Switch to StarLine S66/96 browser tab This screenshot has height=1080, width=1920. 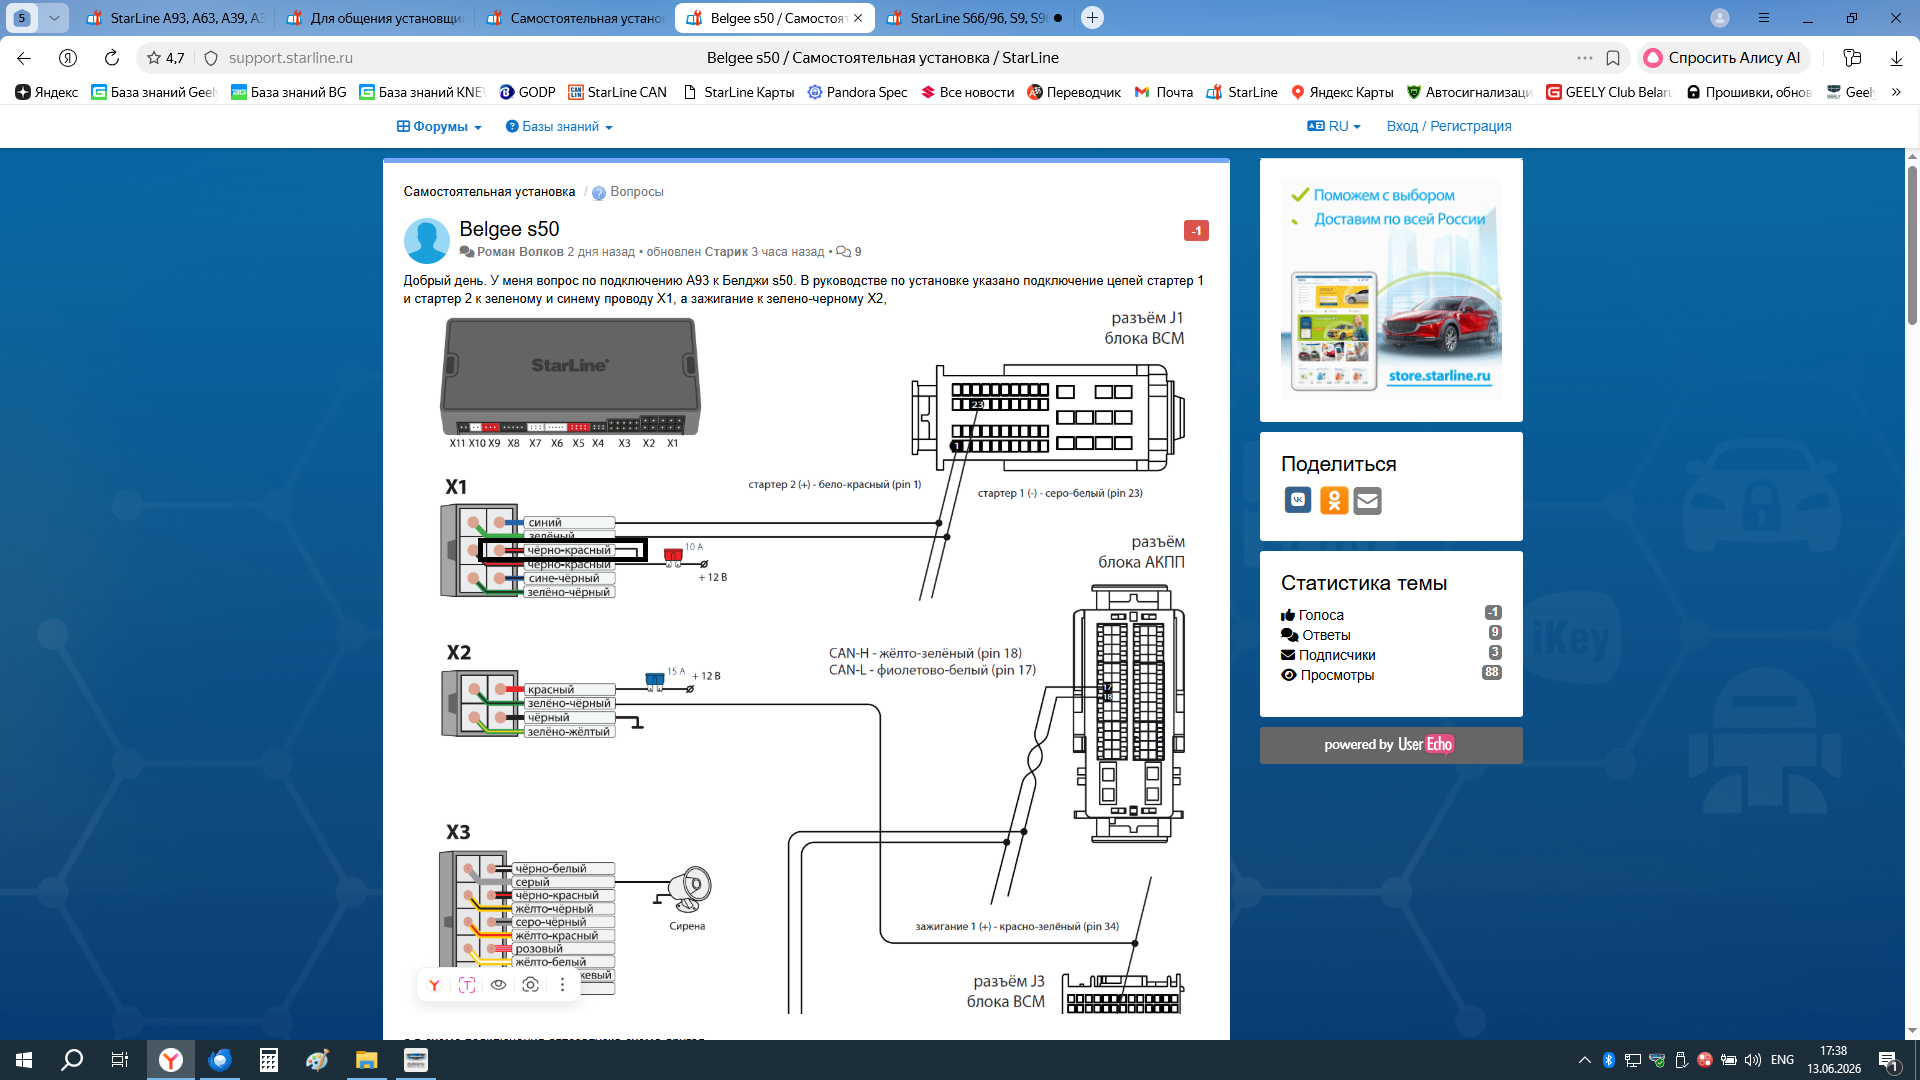tap(975, 18)
